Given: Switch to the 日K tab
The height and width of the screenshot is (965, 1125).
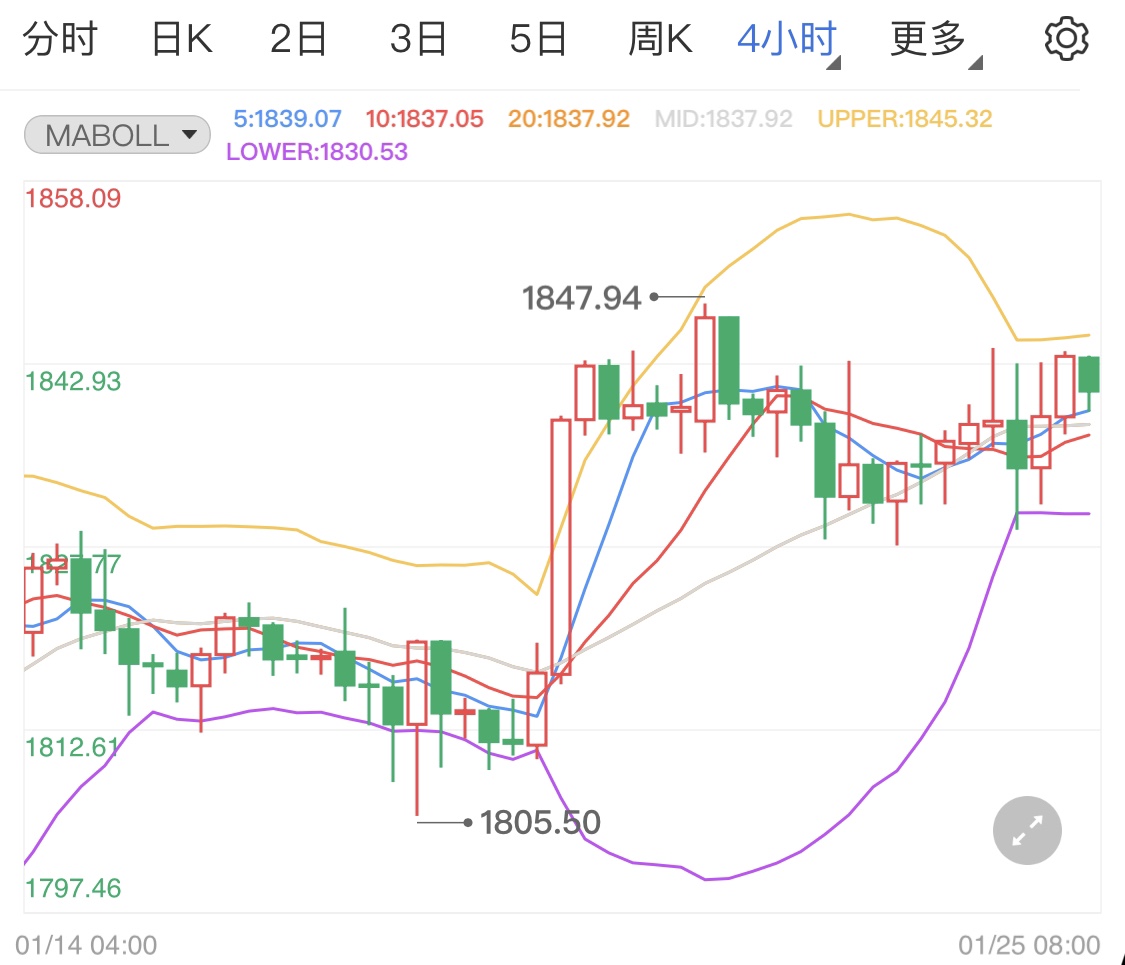Looking at the screenshot, I should (182, 39).
